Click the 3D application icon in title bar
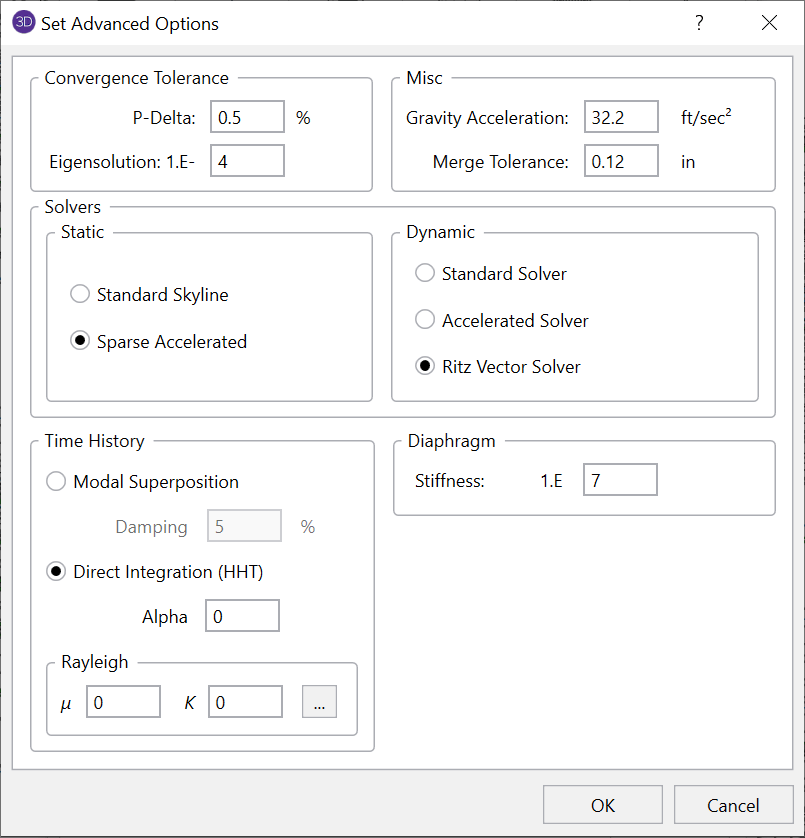Viewport: 805px width, 838px height. (23, 23)
